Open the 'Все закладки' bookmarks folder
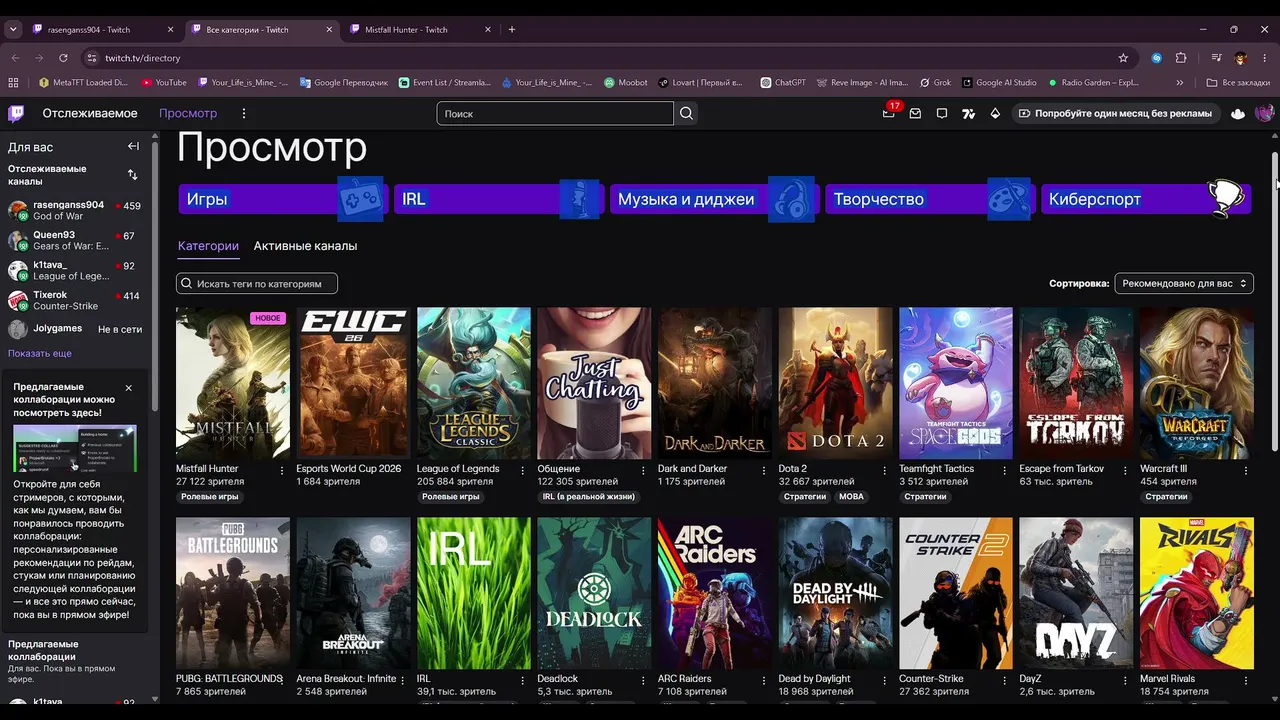Viewport: 1280px width, 720px height. coord(1238,83)
